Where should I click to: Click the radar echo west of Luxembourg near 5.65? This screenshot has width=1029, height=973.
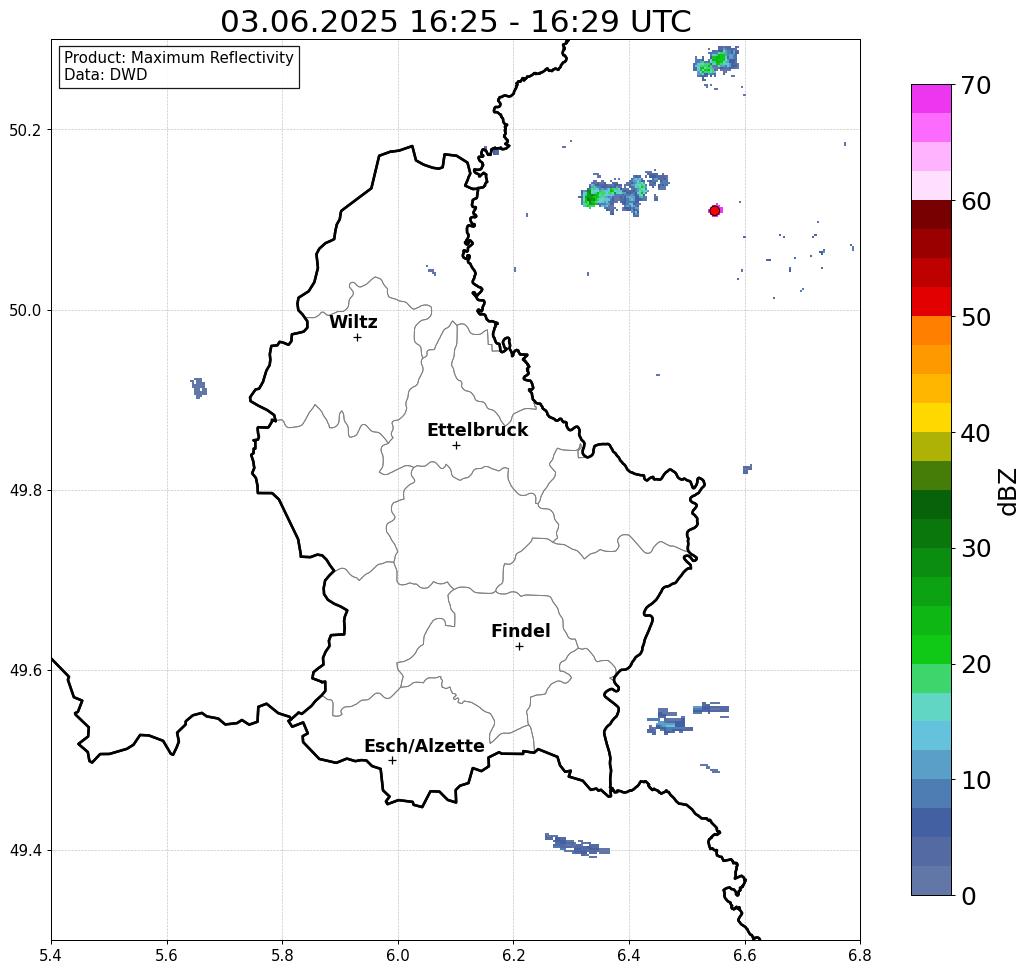[199, 388]
